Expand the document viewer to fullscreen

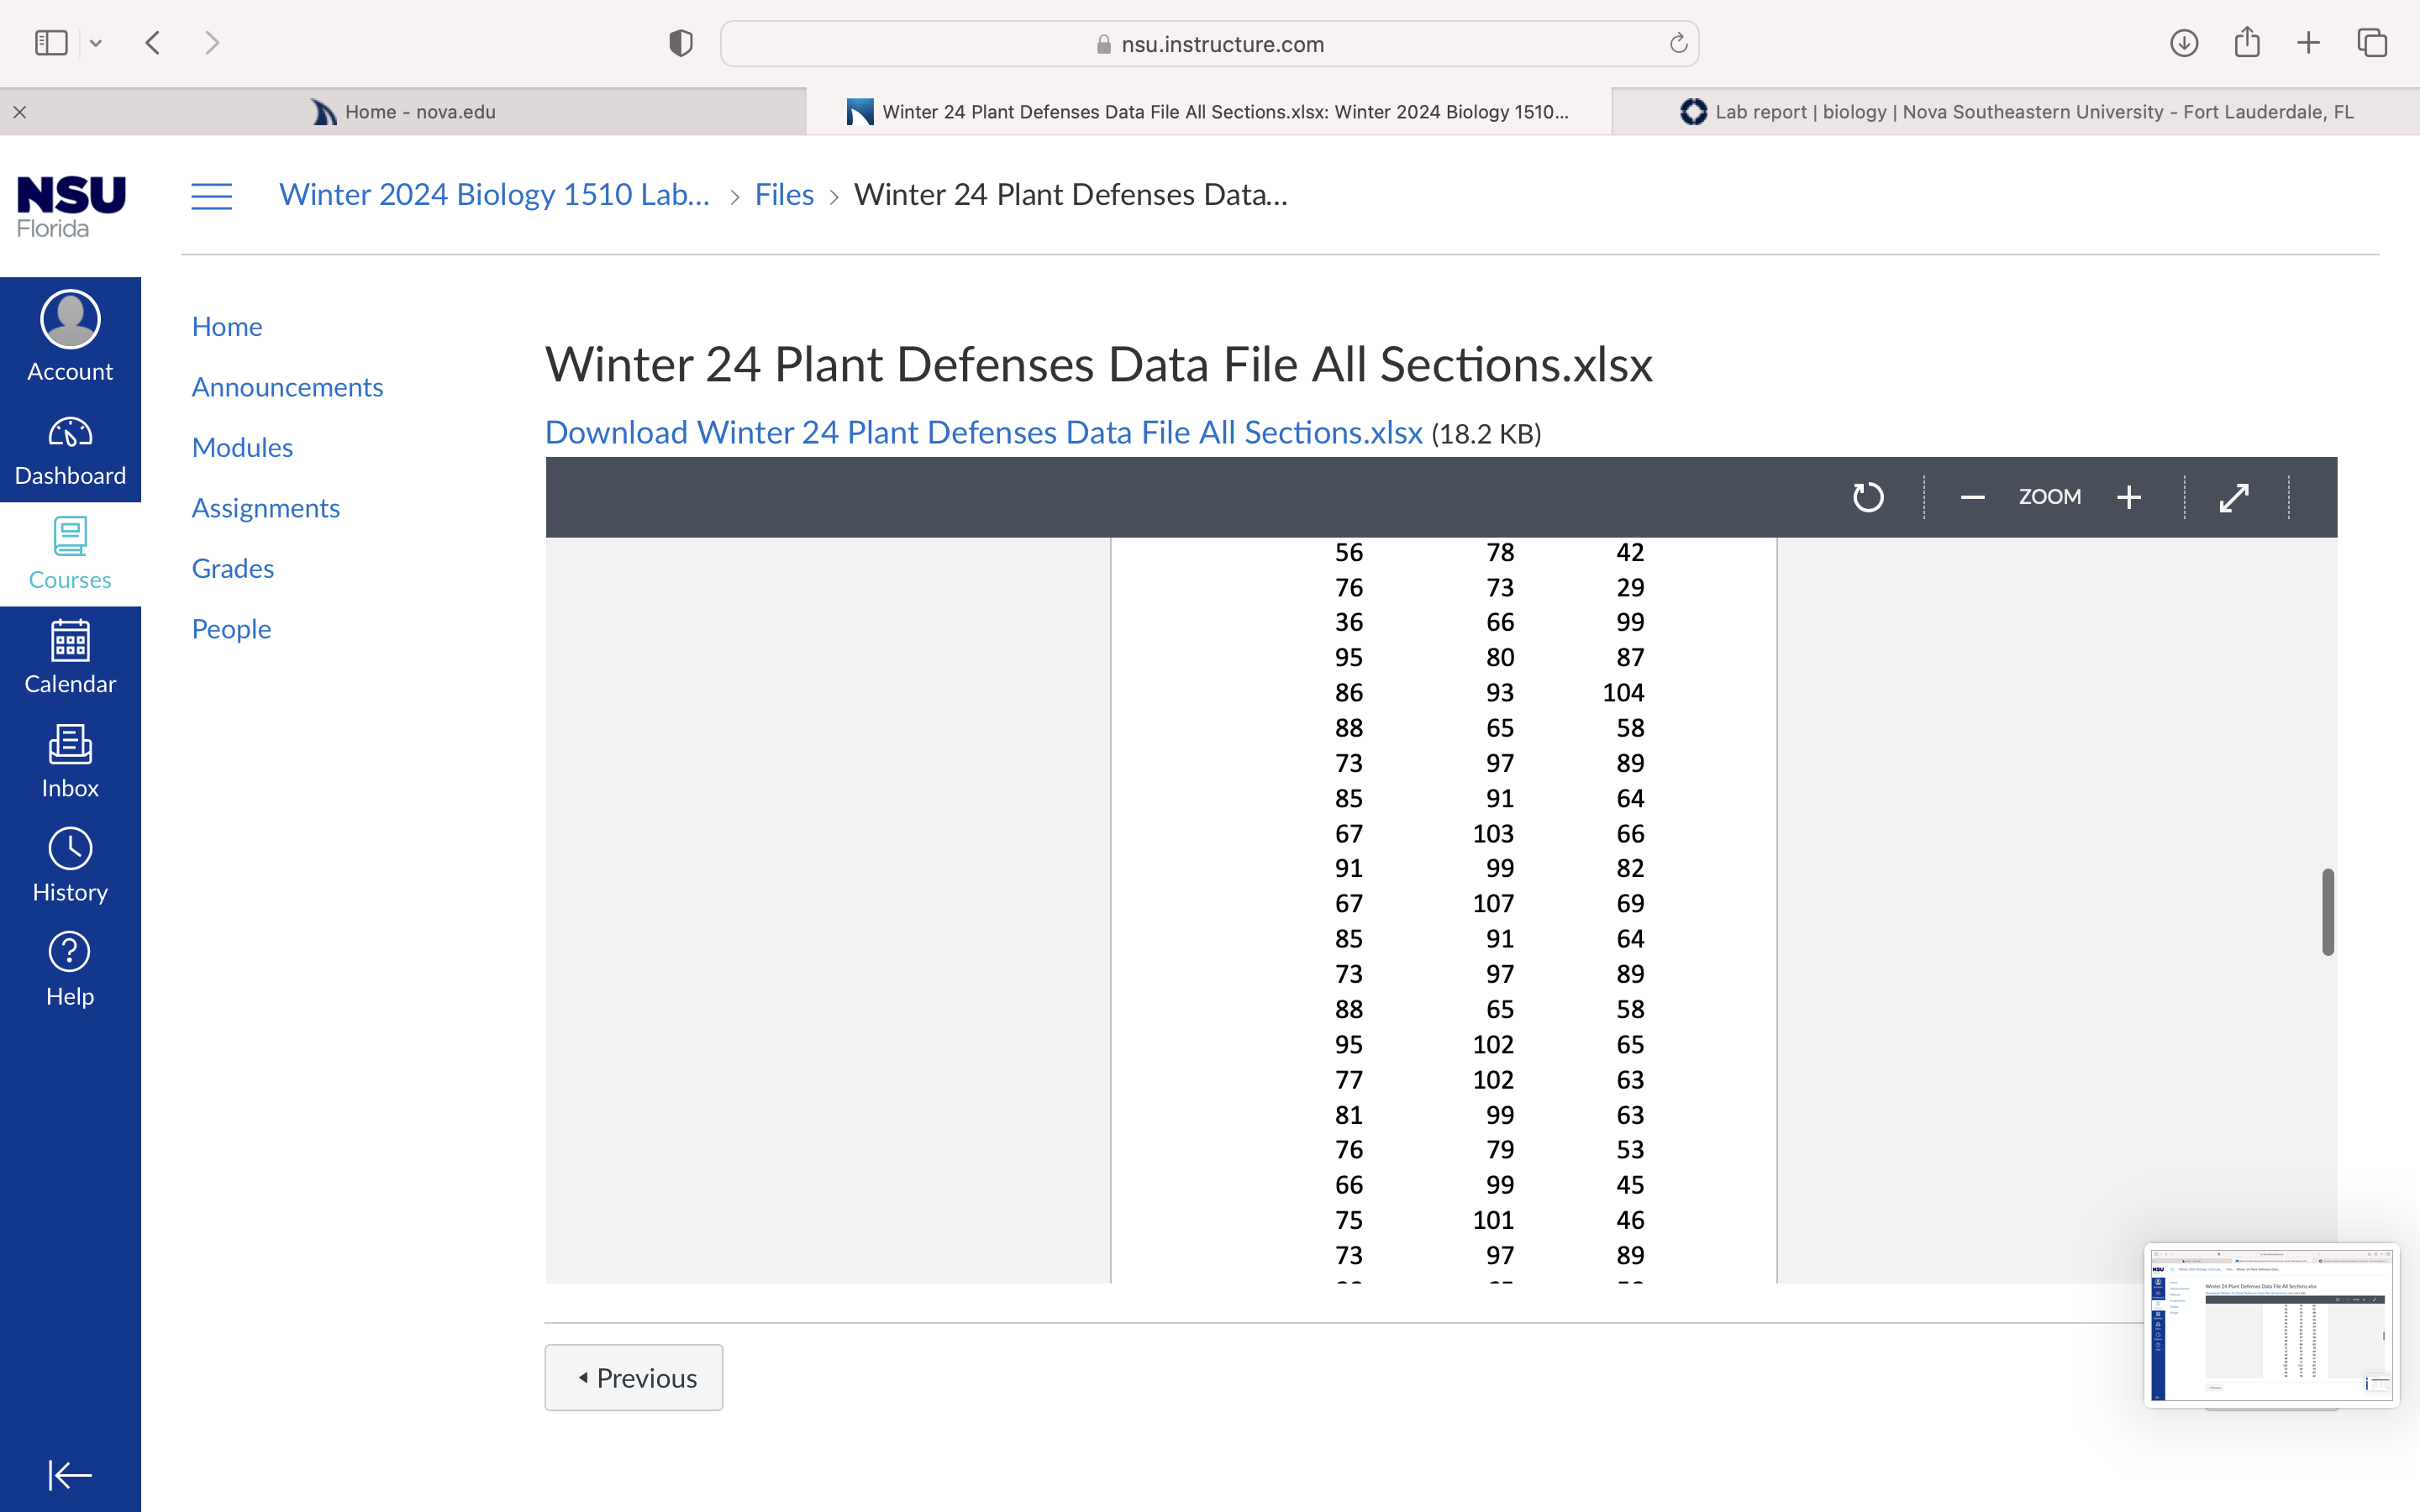(2234, 497)
